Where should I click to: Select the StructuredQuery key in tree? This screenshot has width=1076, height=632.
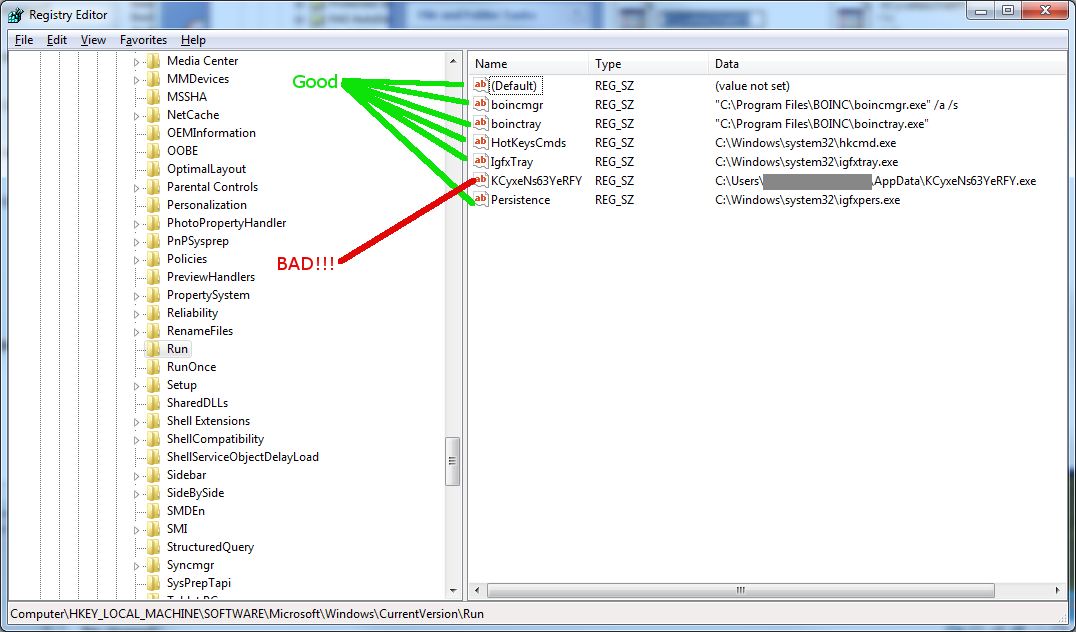[210, 547]
